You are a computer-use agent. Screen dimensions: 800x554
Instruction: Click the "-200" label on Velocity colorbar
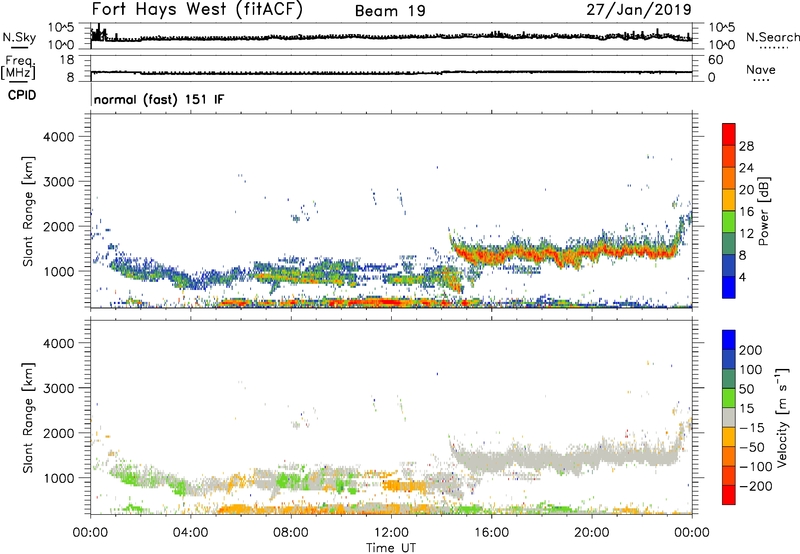(756, 486)
